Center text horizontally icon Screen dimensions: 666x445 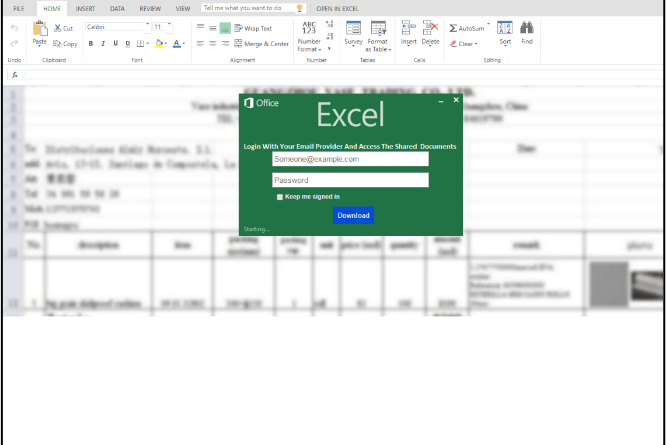pyautogui.click(x=213, y=43)
